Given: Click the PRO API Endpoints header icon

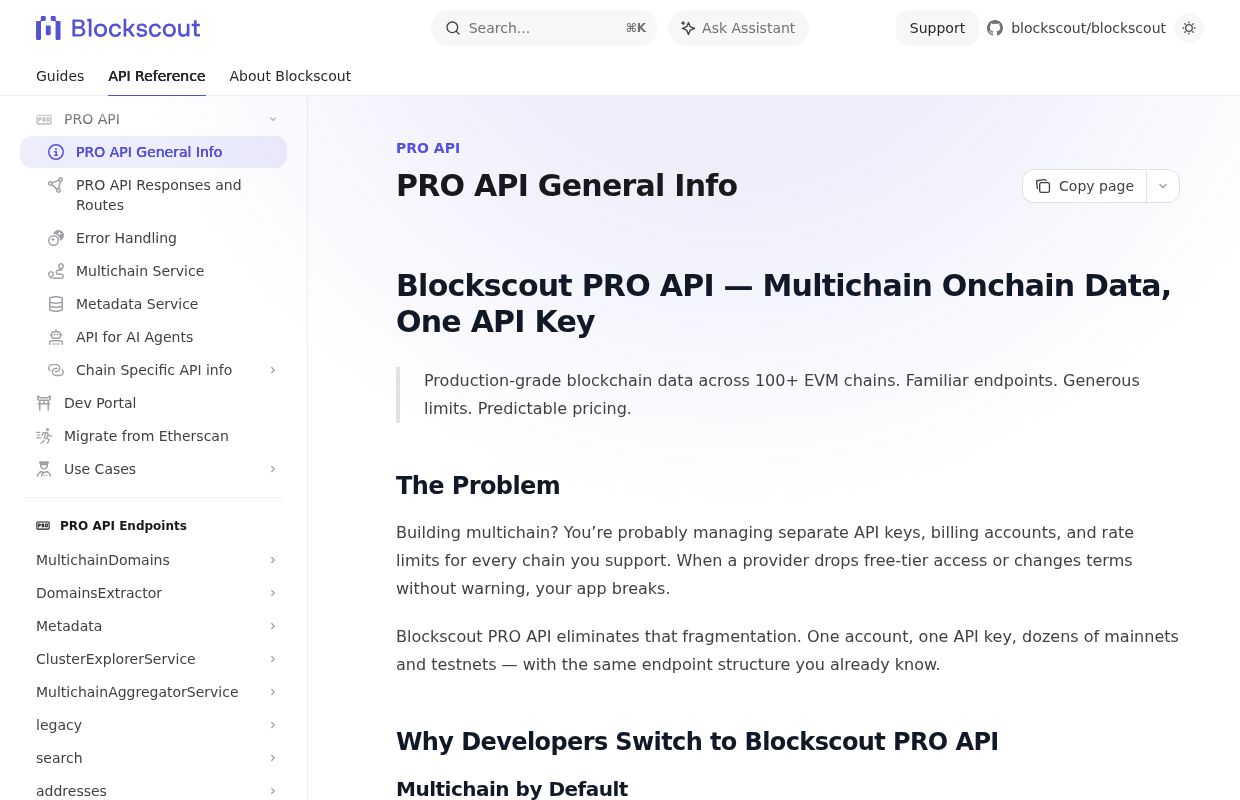Looking at the screenshot, I should click(x=43, y=526).
